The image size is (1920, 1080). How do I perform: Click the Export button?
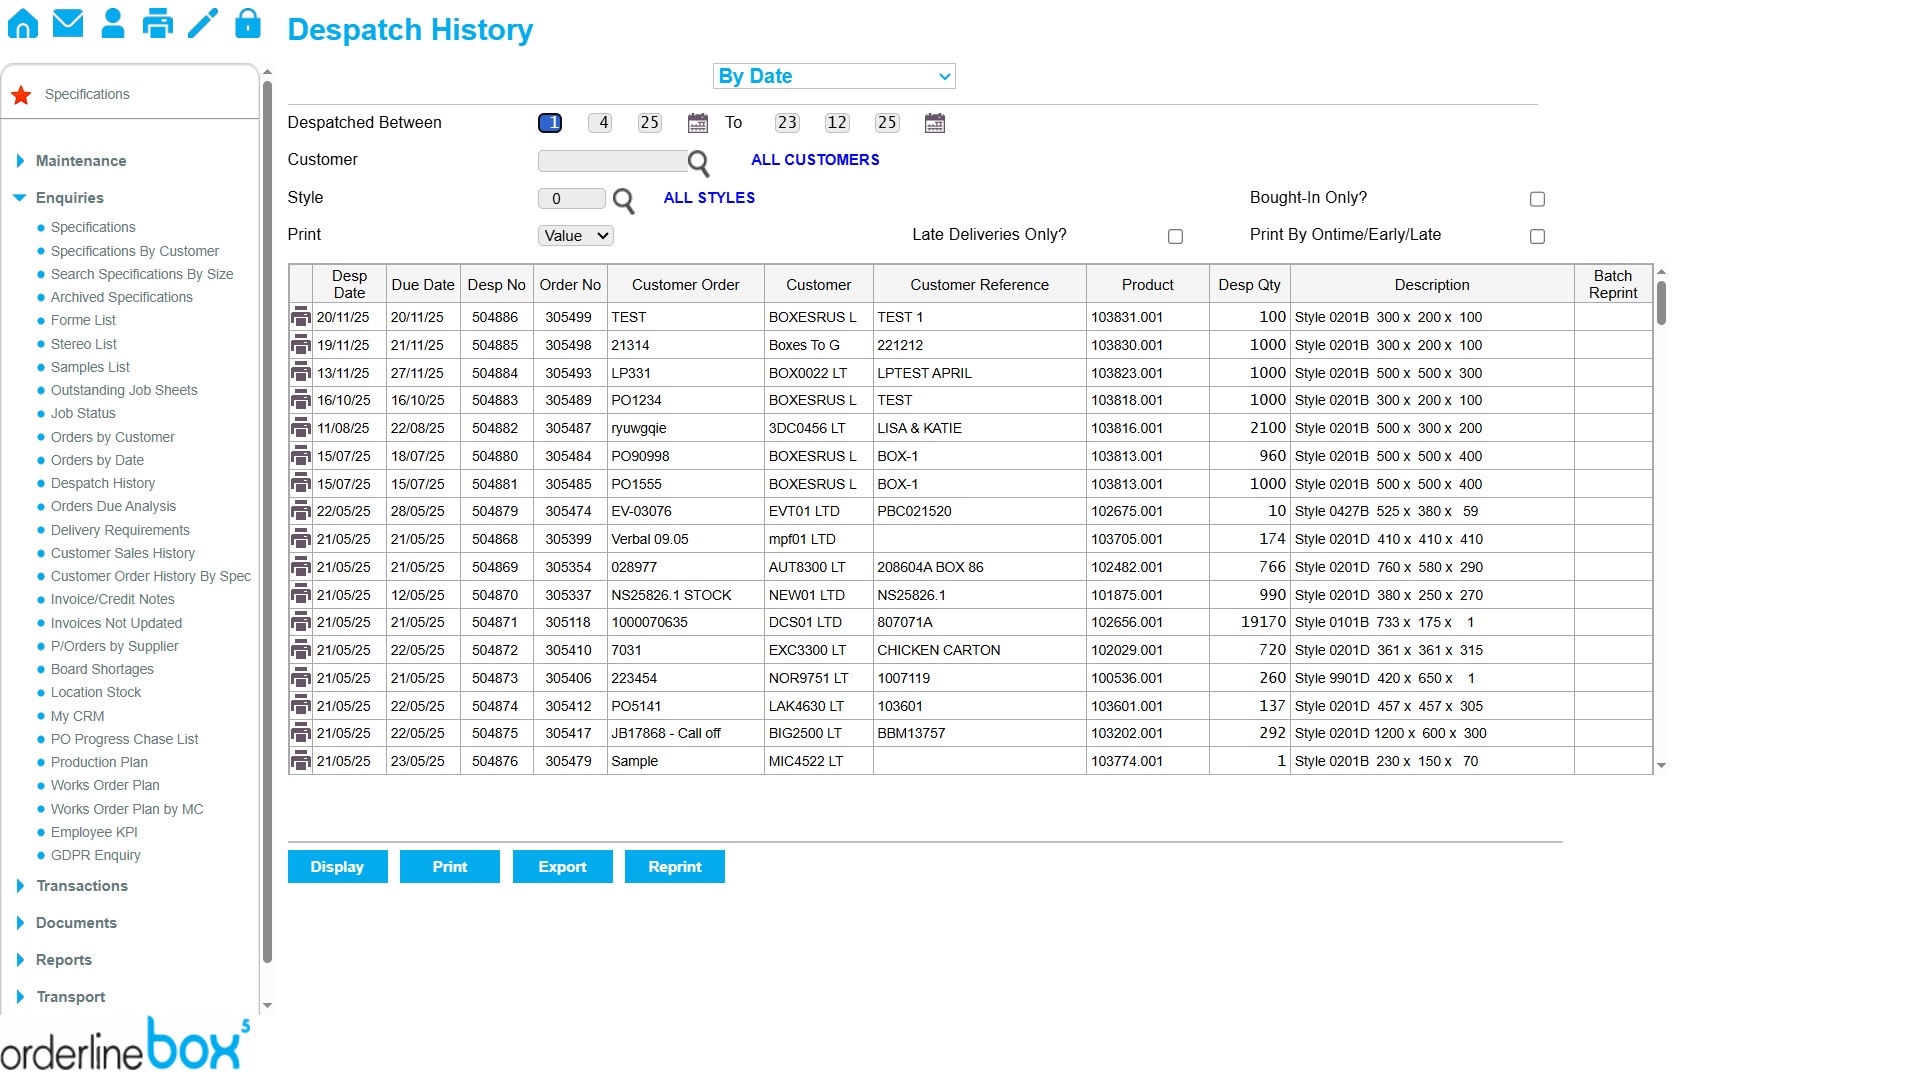point(562,867)
